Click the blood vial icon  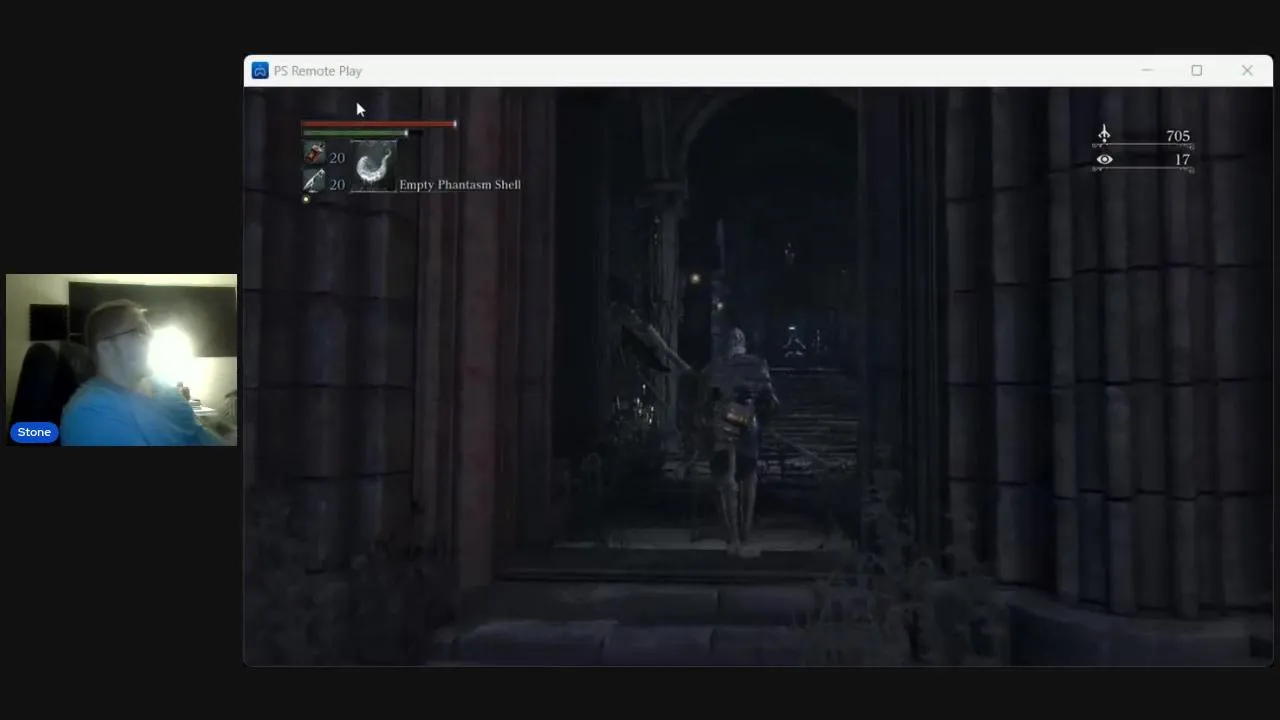pos(314,154)
